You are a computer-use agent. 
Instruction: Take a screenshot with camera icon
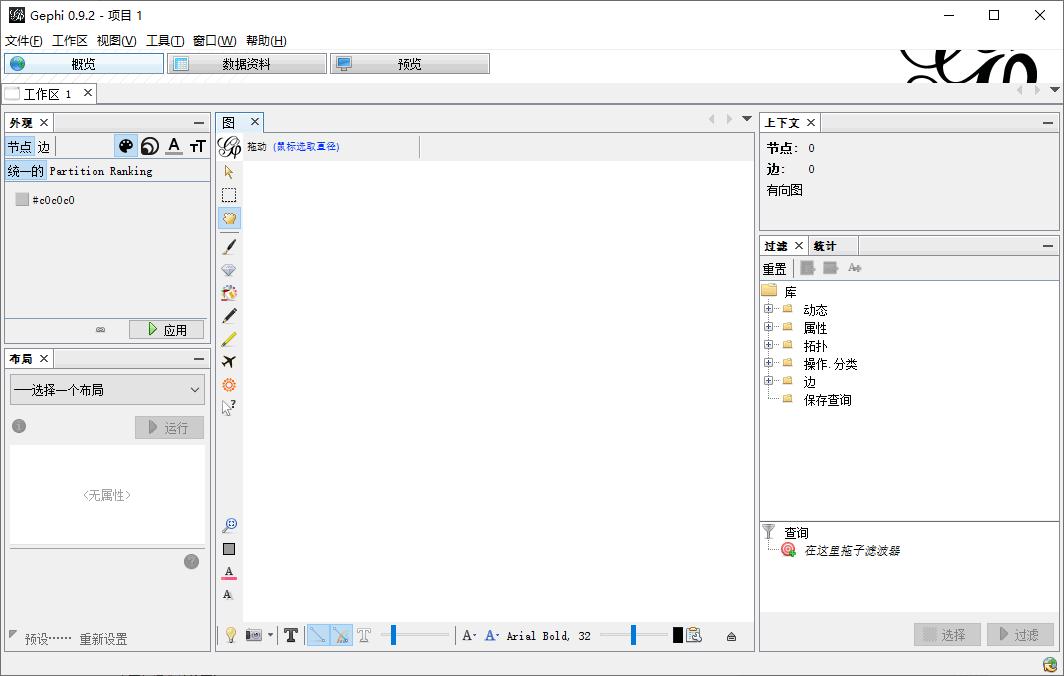[x=253, y=635]
